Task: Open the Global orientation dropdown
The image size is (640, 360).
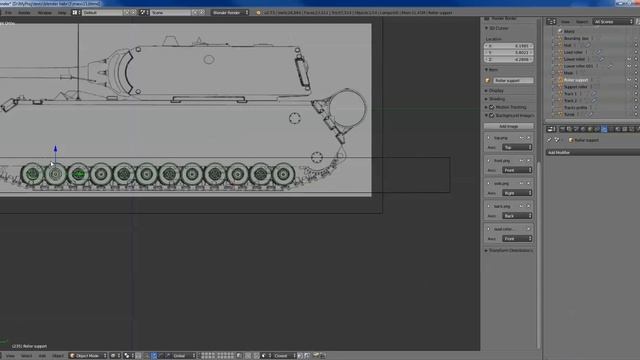Action: click(x=183, y=356)
